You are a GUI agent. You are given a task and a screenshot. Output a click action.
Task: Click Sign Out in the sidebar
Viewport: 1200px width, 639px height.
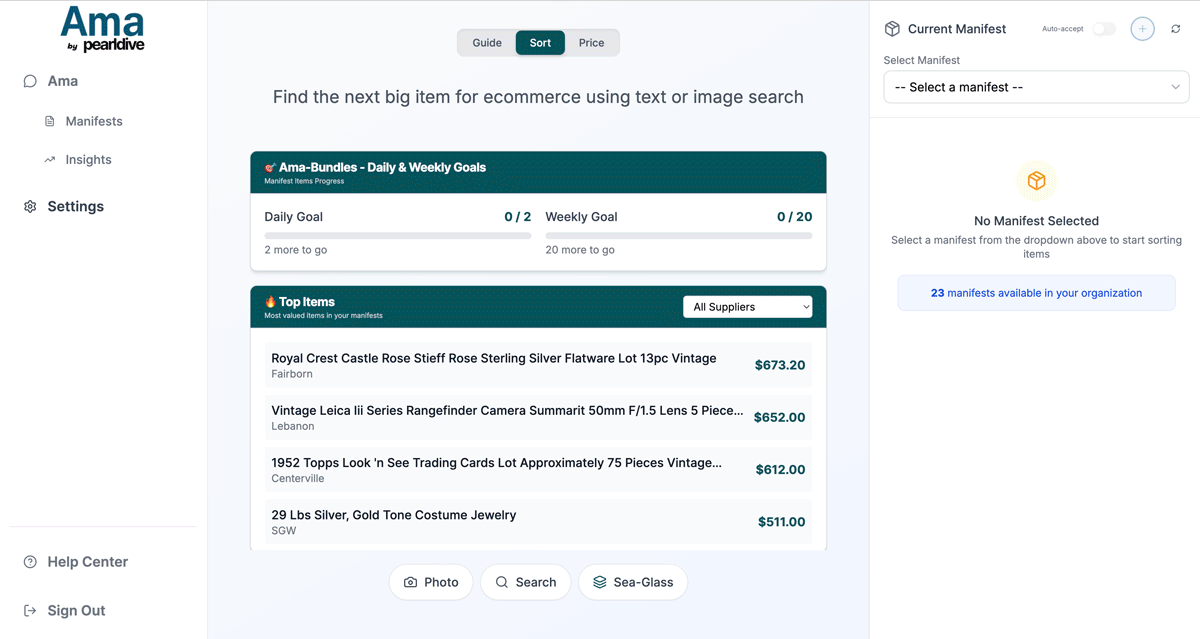pyautogui.click(x=76, y=610)
